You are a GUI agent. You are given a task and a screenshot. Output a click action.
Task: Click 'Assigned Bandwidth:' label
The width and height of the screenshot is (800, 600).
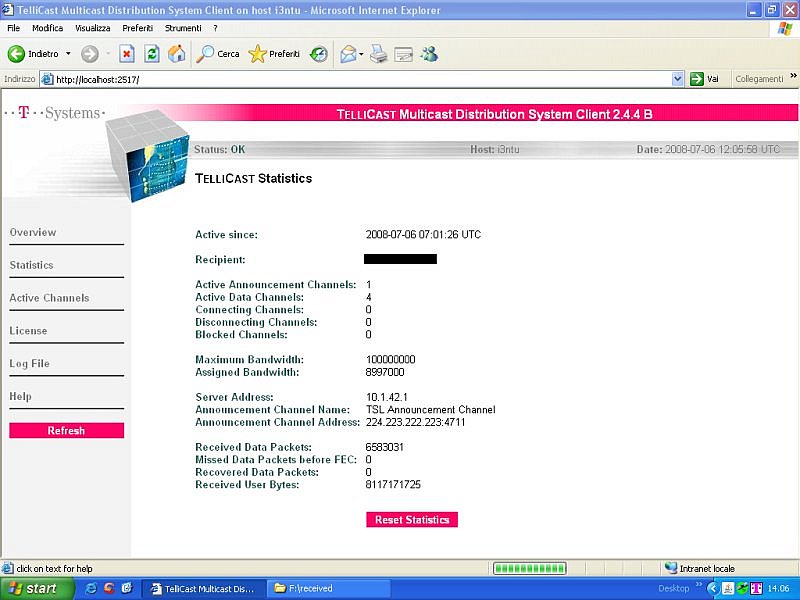pos(247,372)
